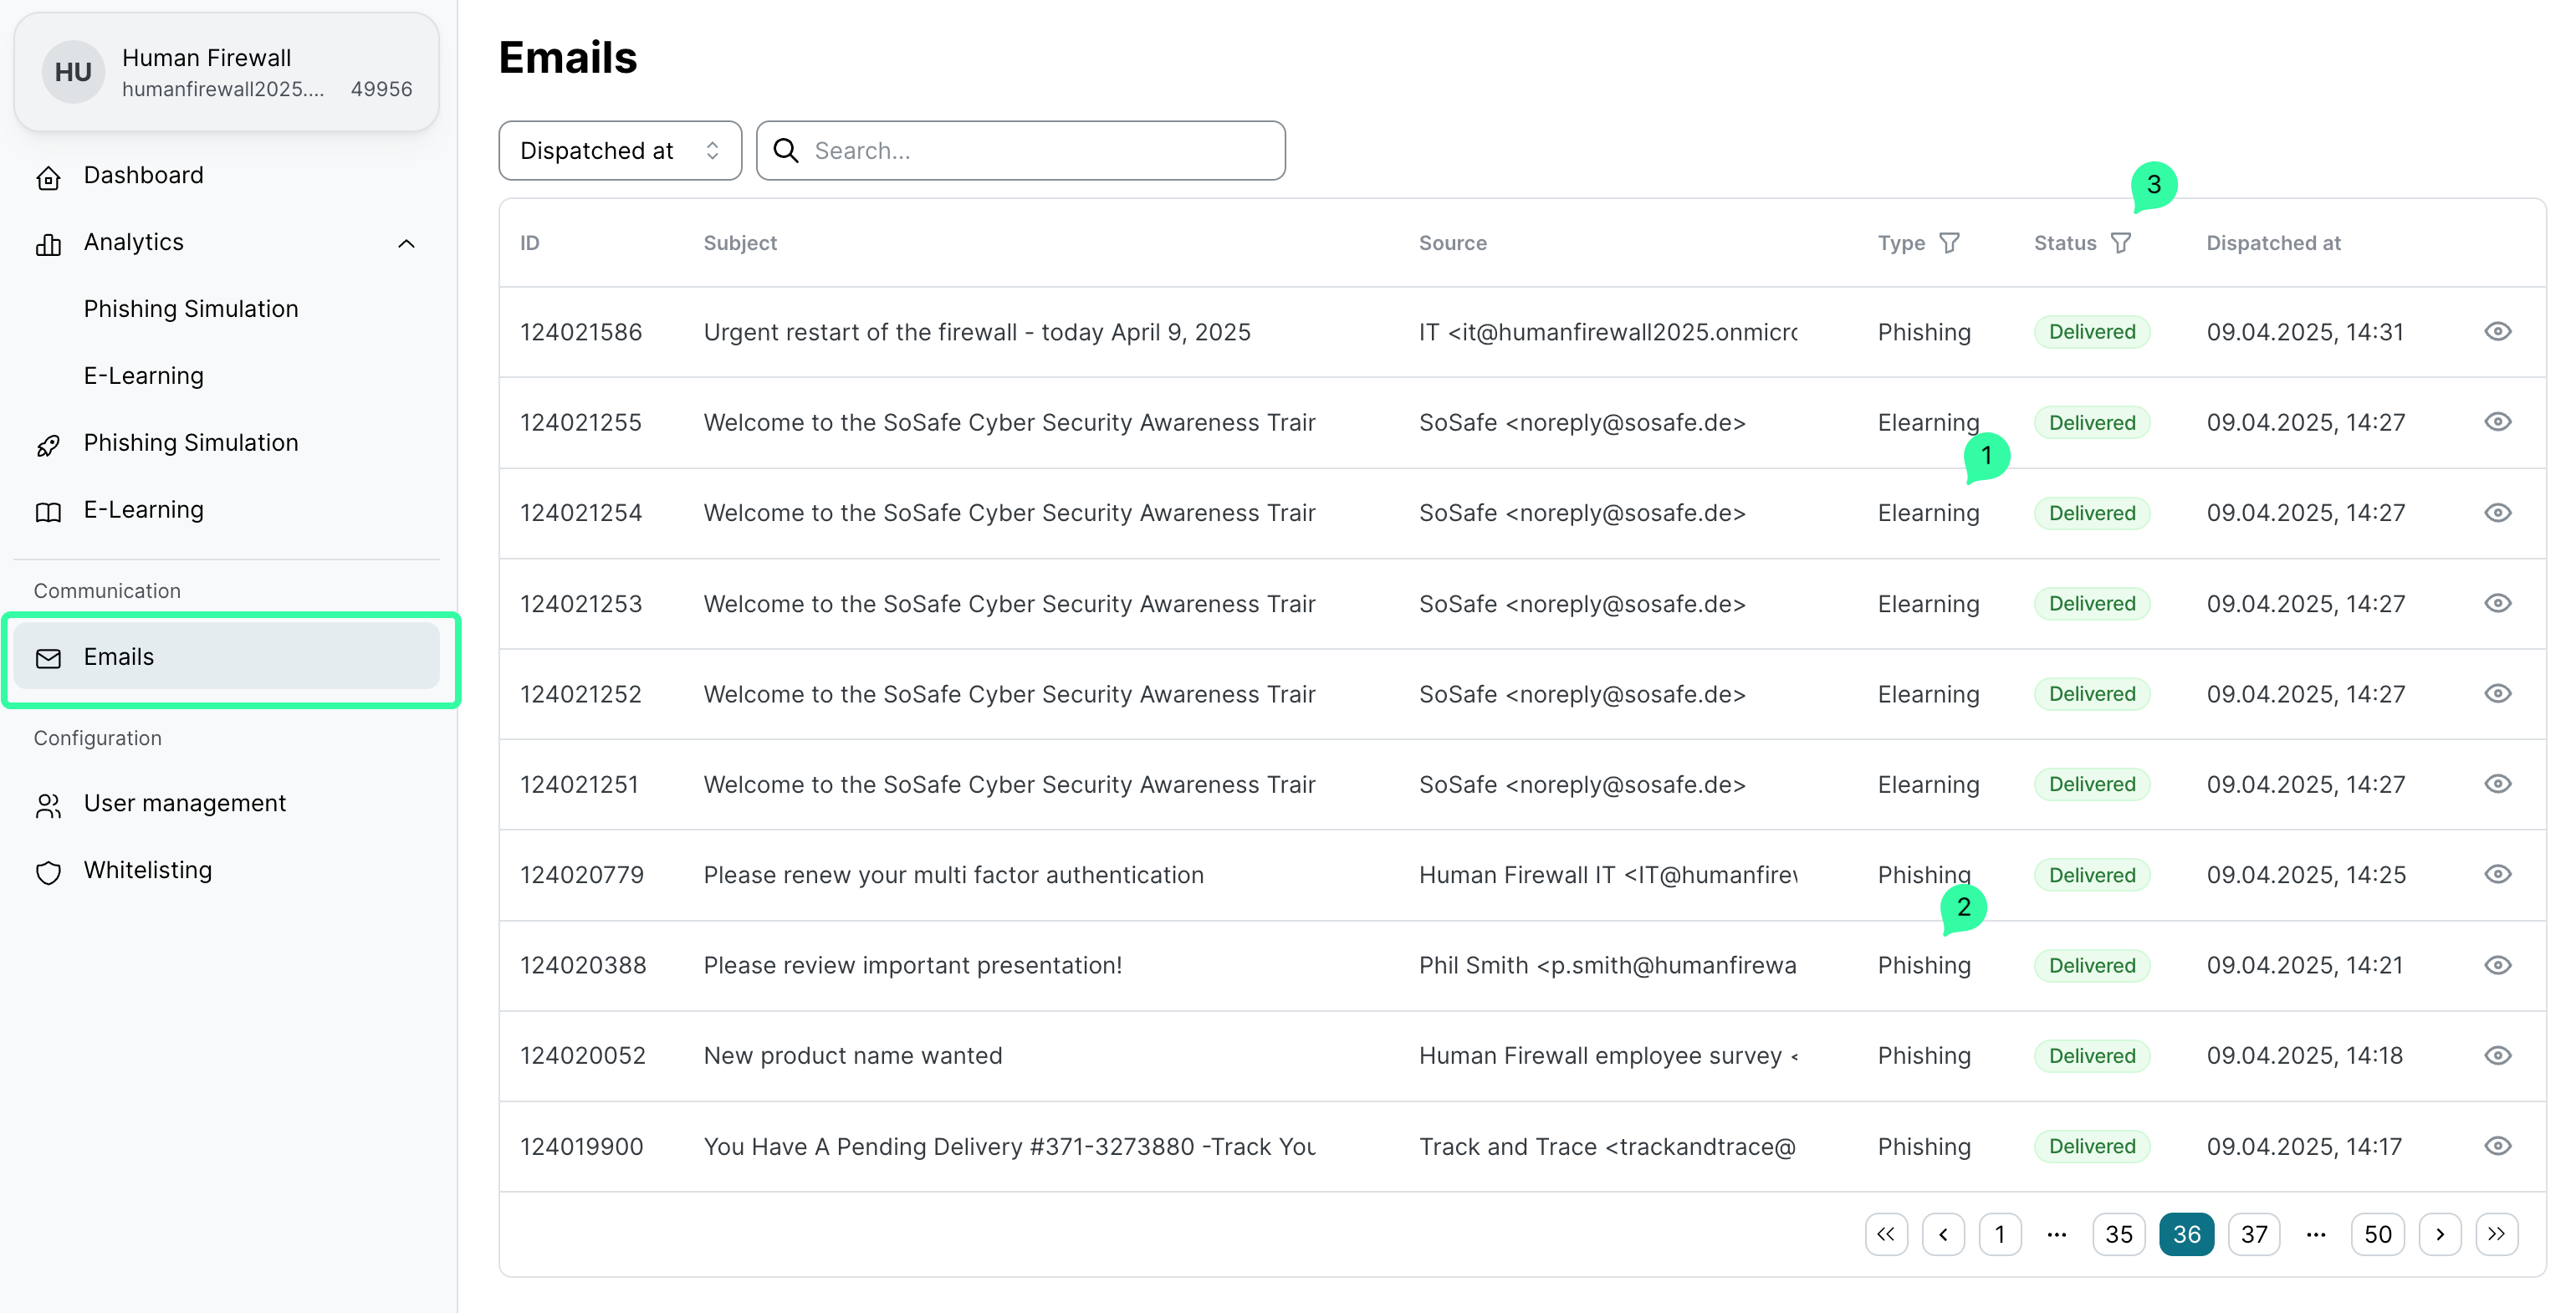Go to page 37
The width and height of the screenshot is (2576, 1313).
tap(2253, 1234)
